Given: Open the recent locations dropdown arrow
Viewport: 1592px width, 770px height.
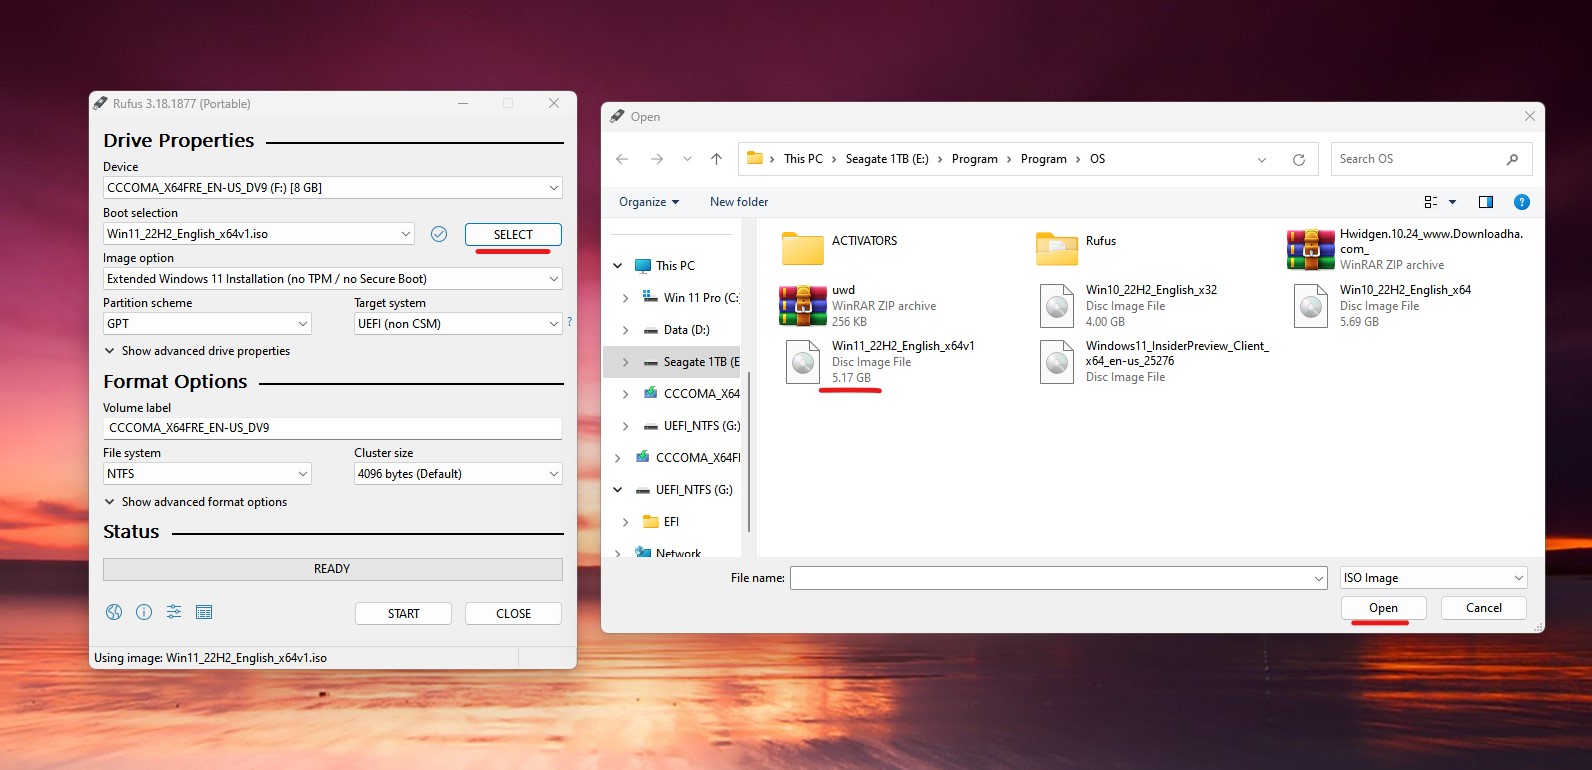Looking at the screenshot, I should (x=687, y=159).
